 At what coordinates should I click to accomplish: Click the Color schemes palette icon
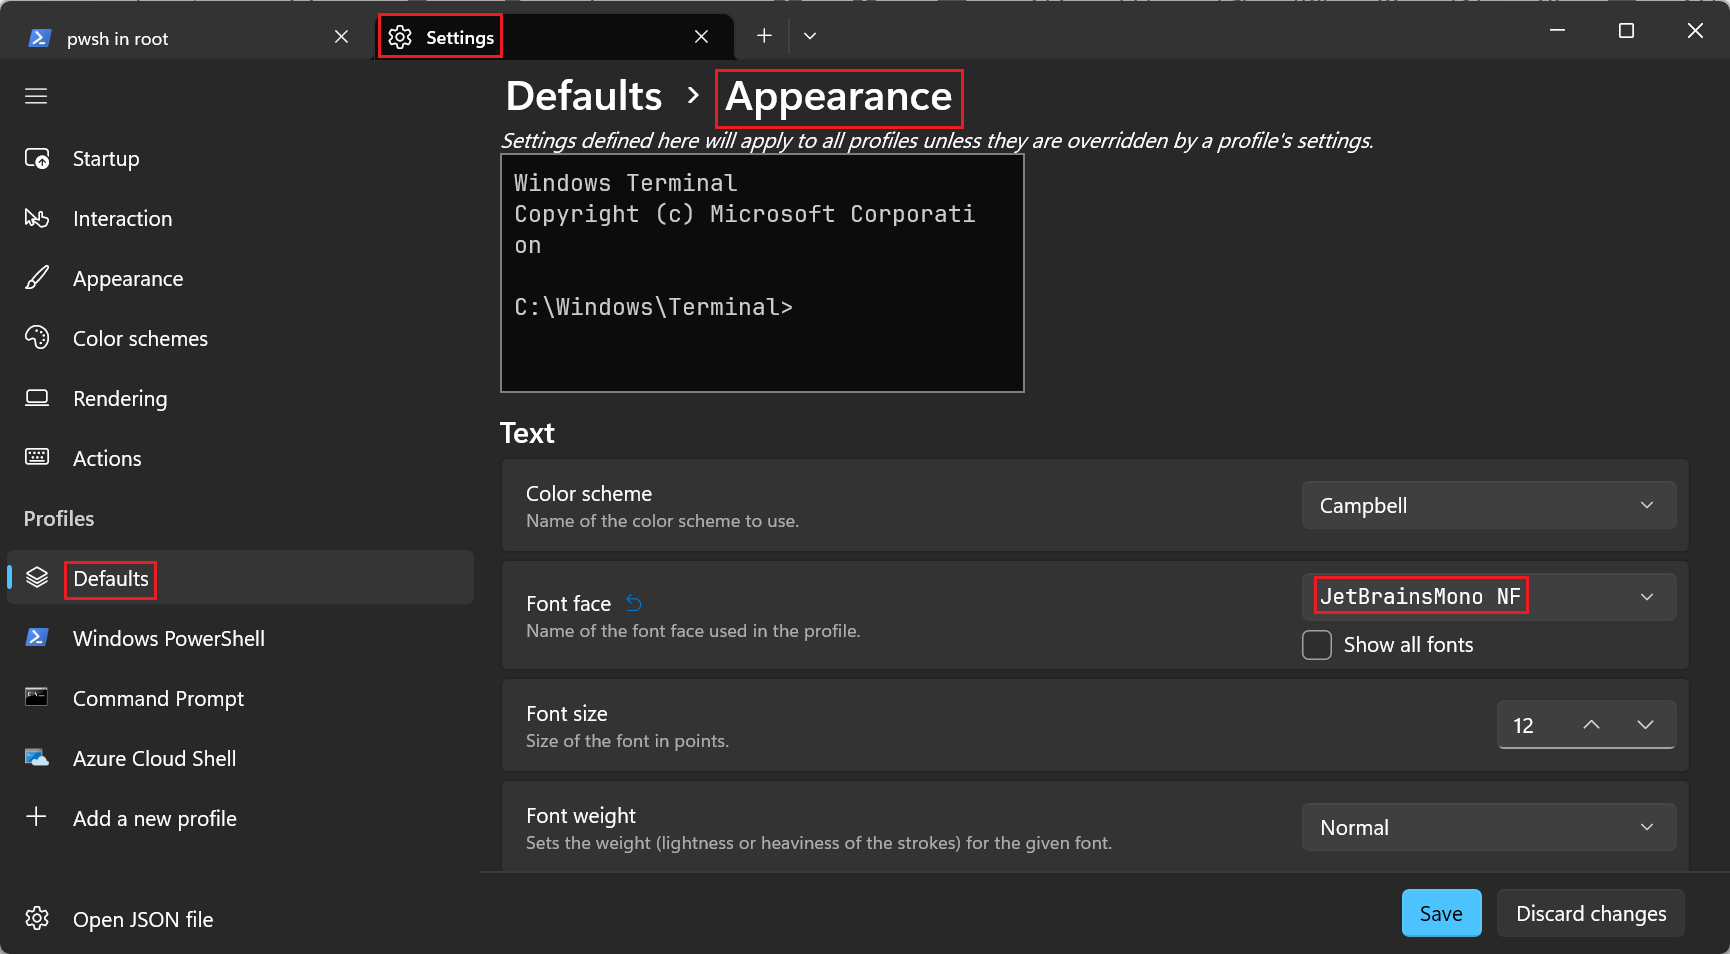click(x=37, y=338)
